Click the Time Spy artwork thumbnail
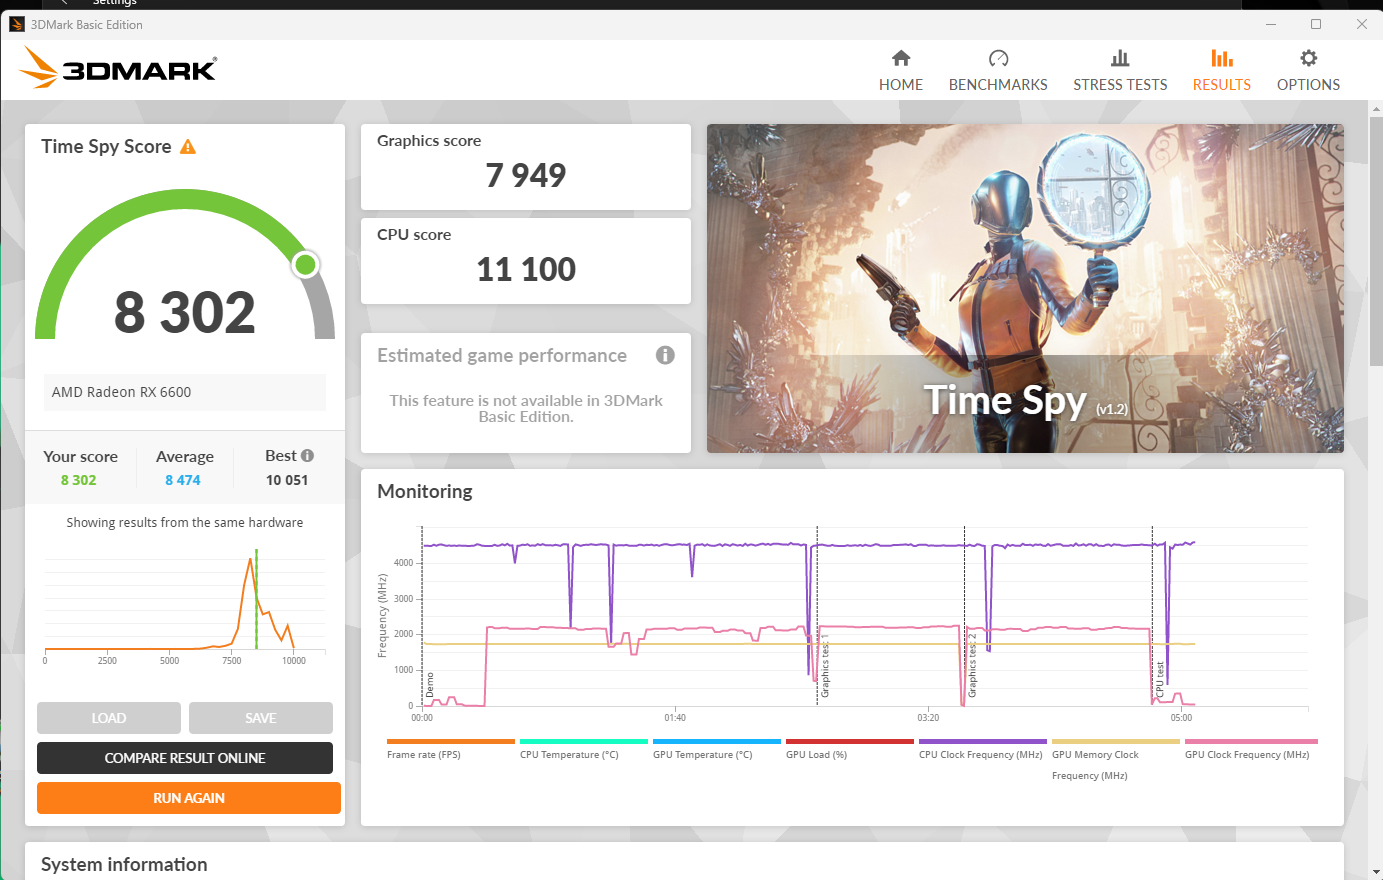1383x880 pixels. 1025,288
